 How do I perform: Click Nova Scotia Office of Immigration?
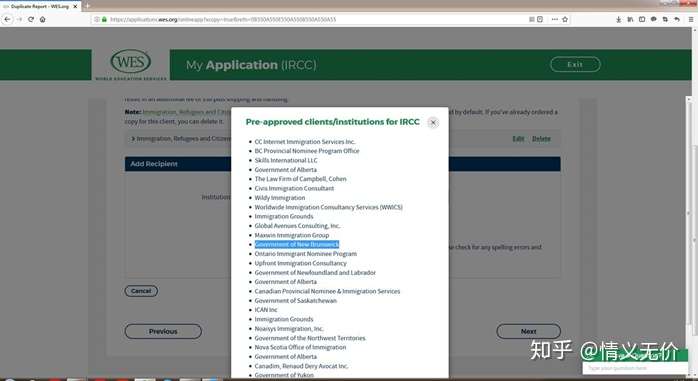300,347
